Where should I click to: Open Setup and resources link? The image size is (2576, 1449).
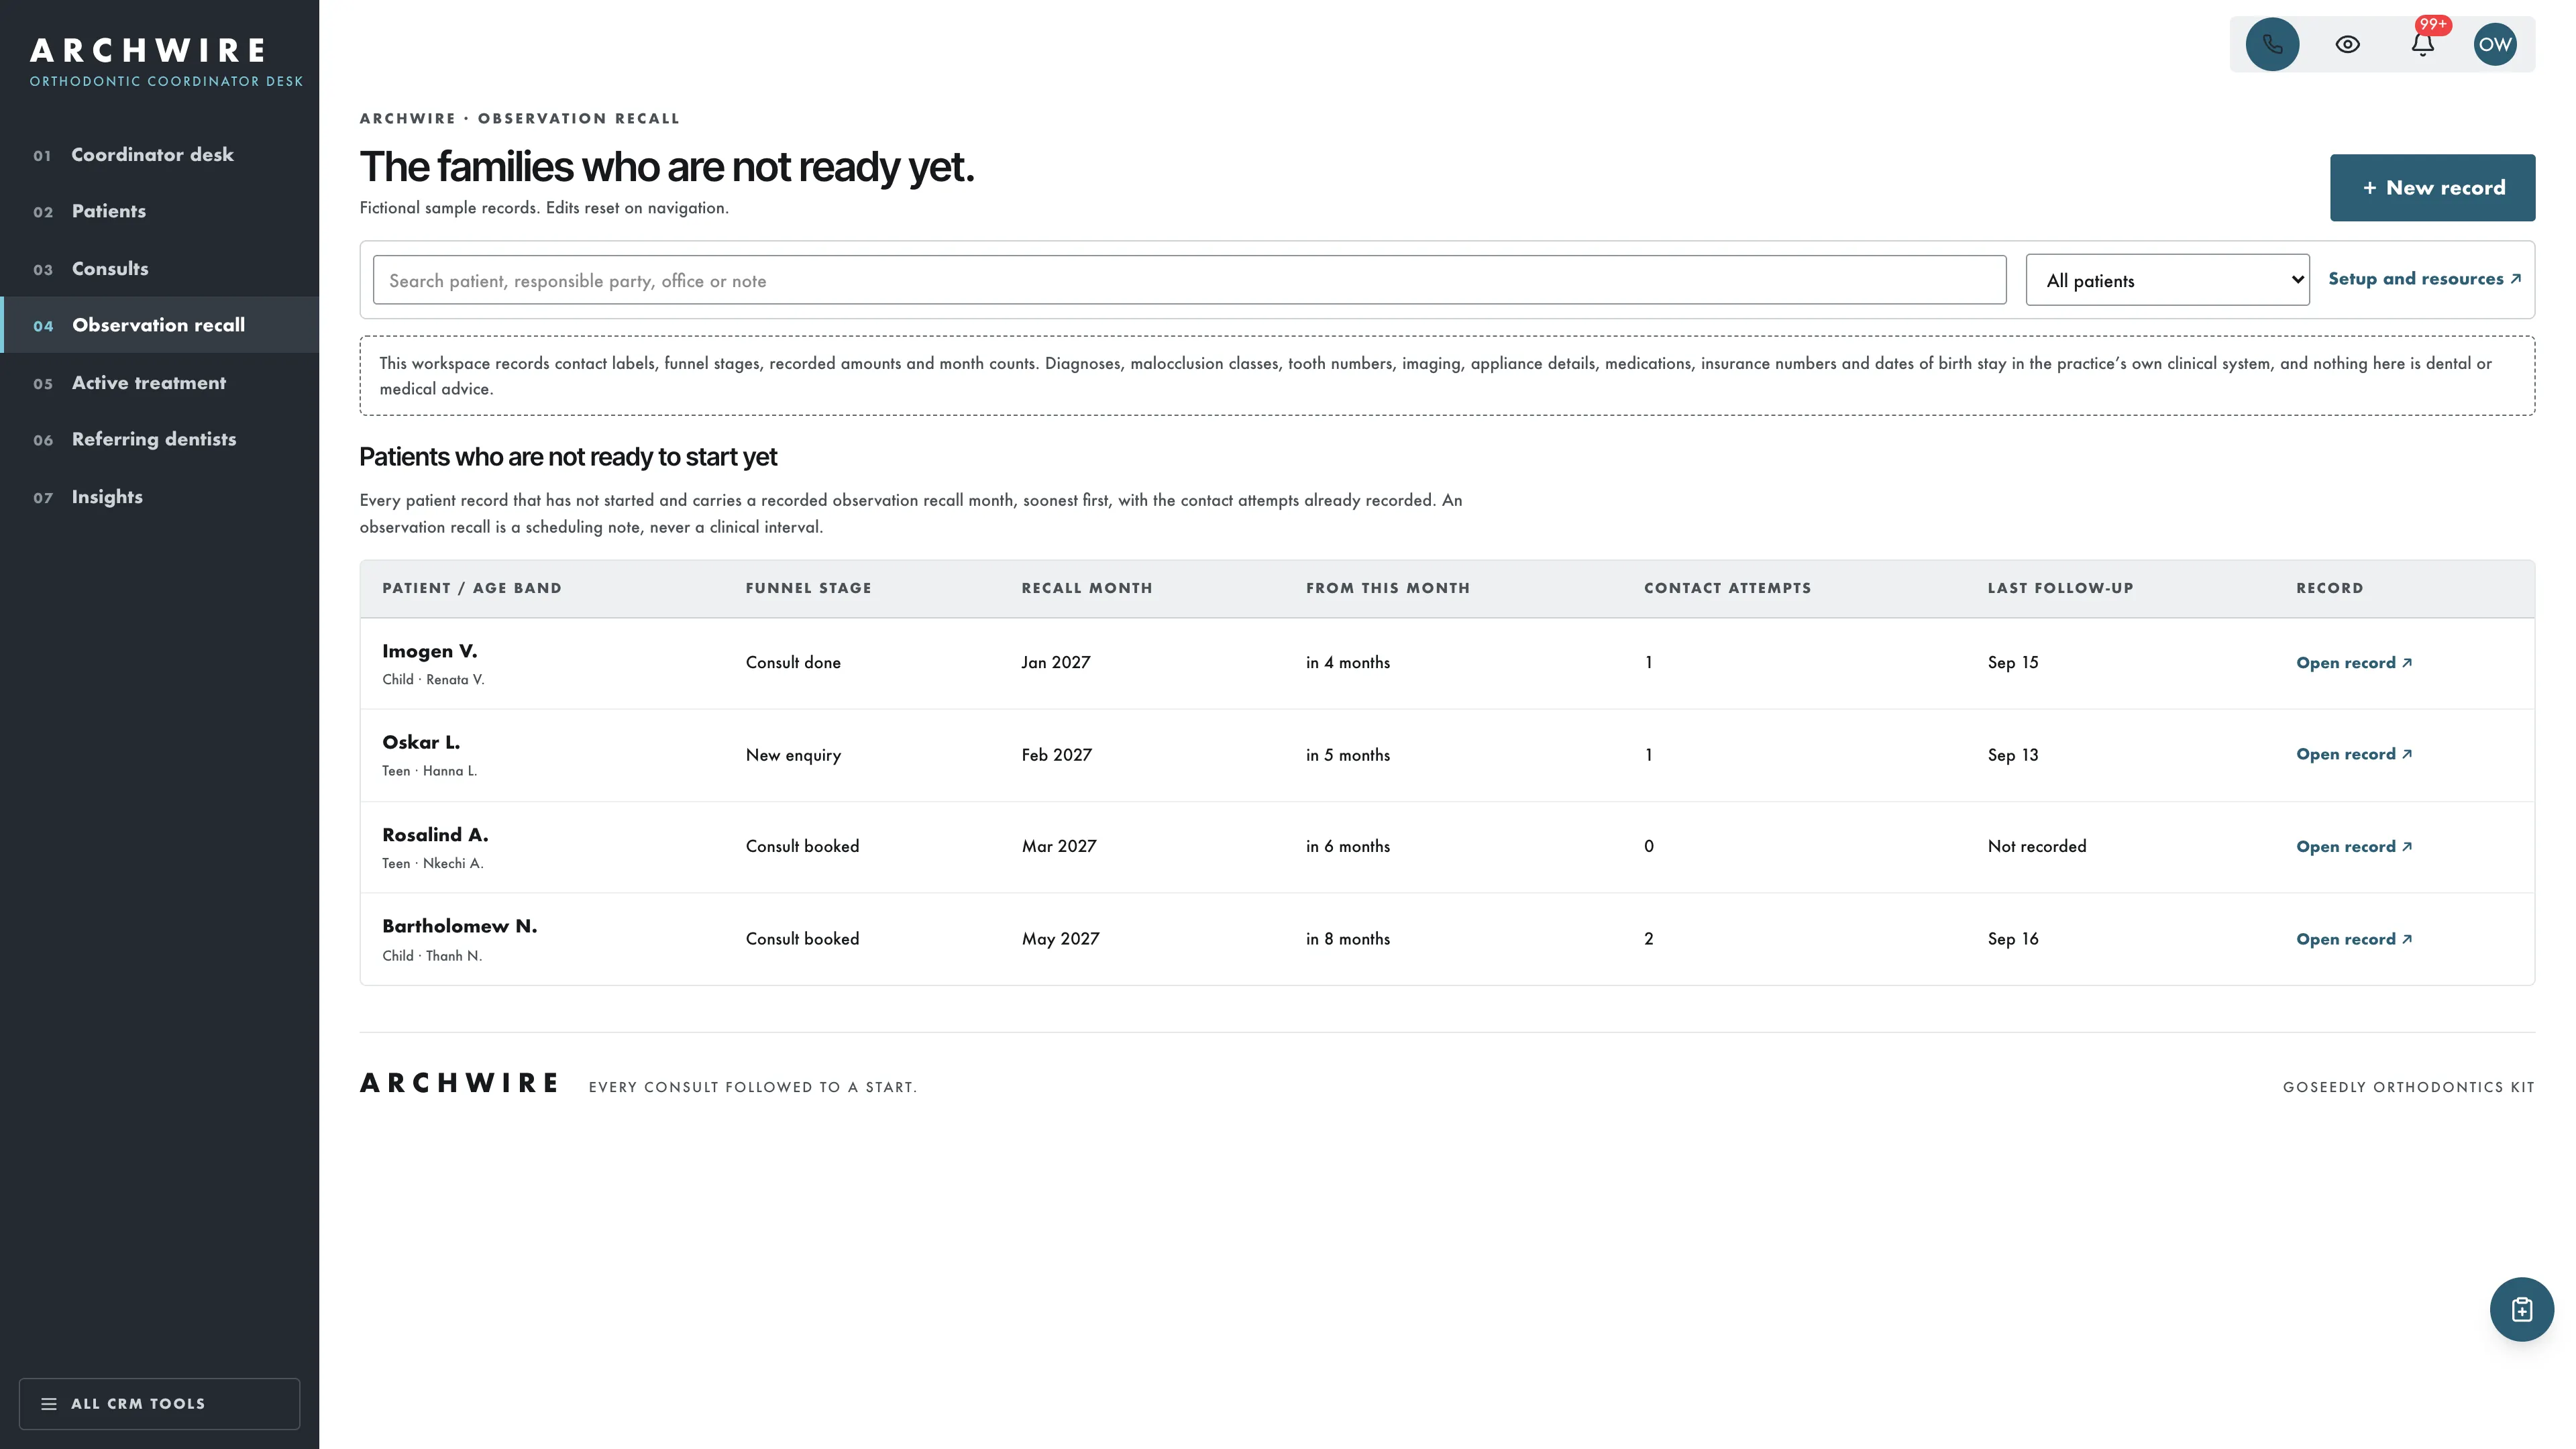(x=2424, y=279)
